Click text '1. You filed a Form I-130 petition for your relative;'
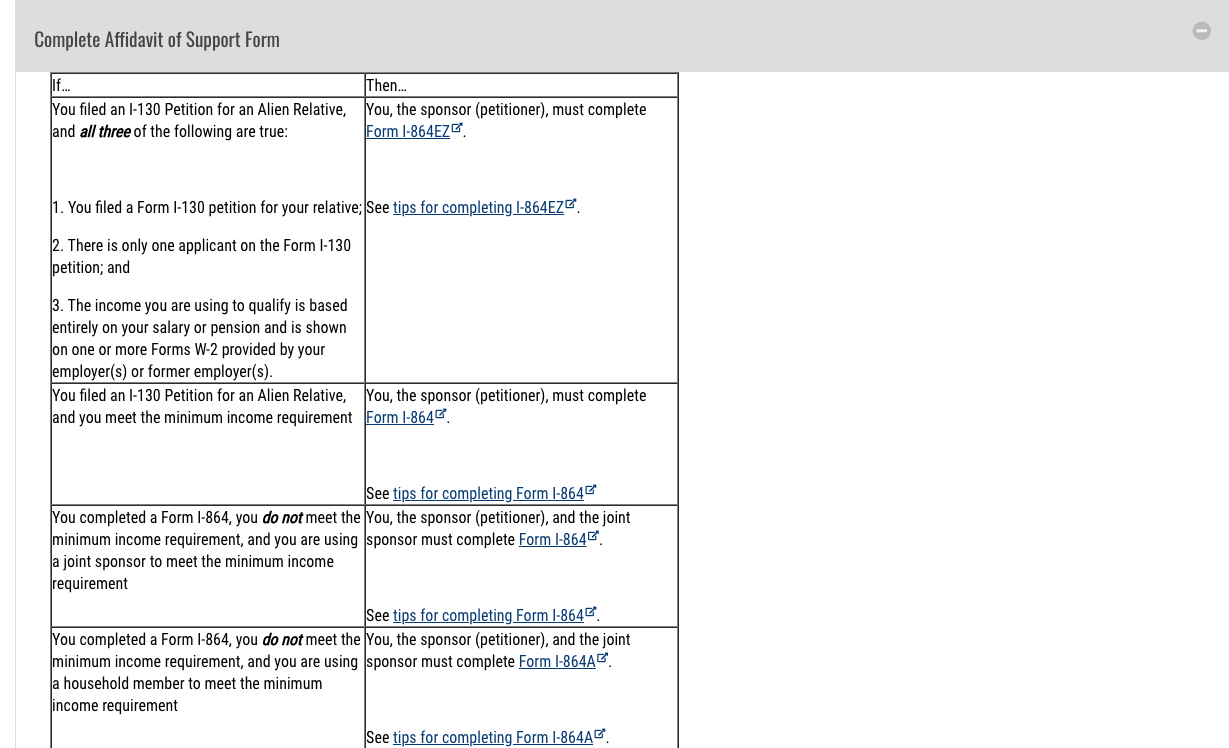The width and height of the screenshot is (1229, 748). pyautogui.click(x=207, y=207)
